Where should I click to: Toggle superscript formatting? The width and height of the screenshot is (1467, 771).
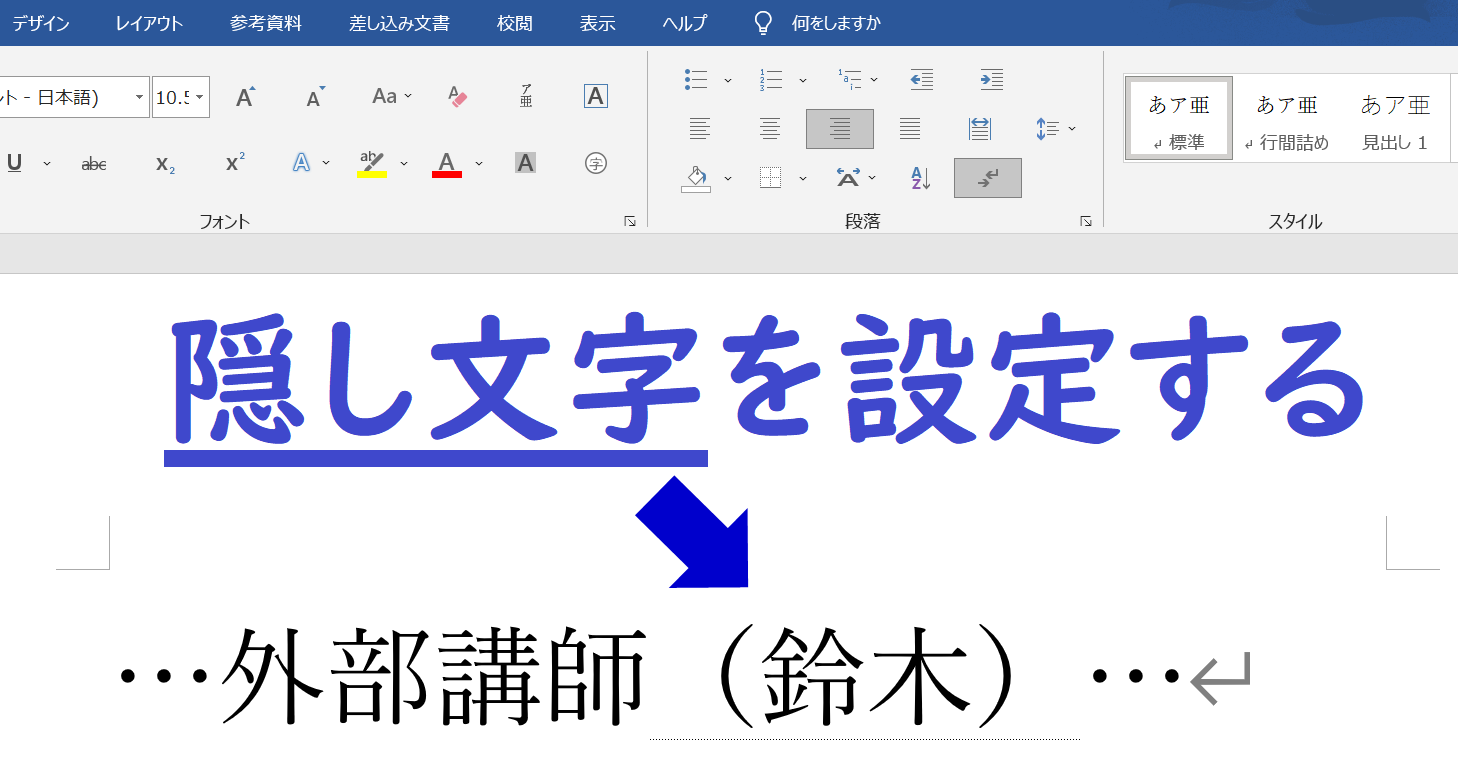pos(235,163)
